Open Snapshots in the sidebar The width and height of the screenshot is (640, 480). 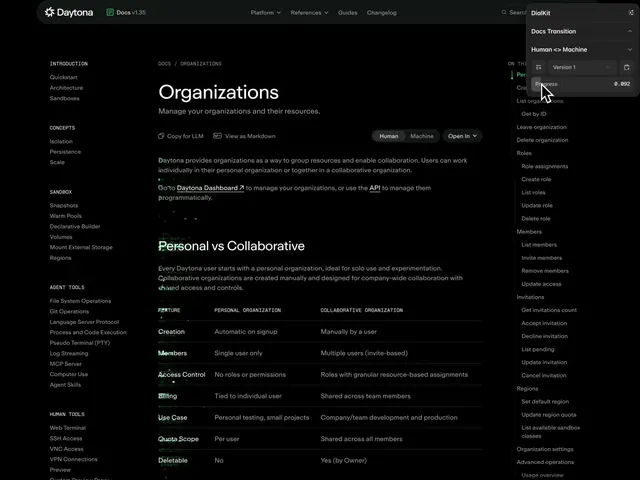coord(64,205)
